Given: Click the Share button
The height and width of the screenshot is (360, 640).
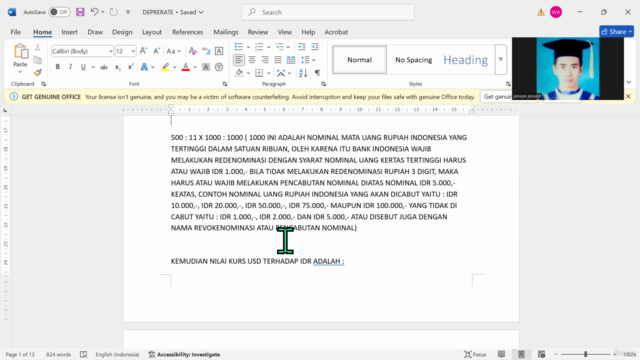Looking at the screenshot, I should (x=616, y=31).
